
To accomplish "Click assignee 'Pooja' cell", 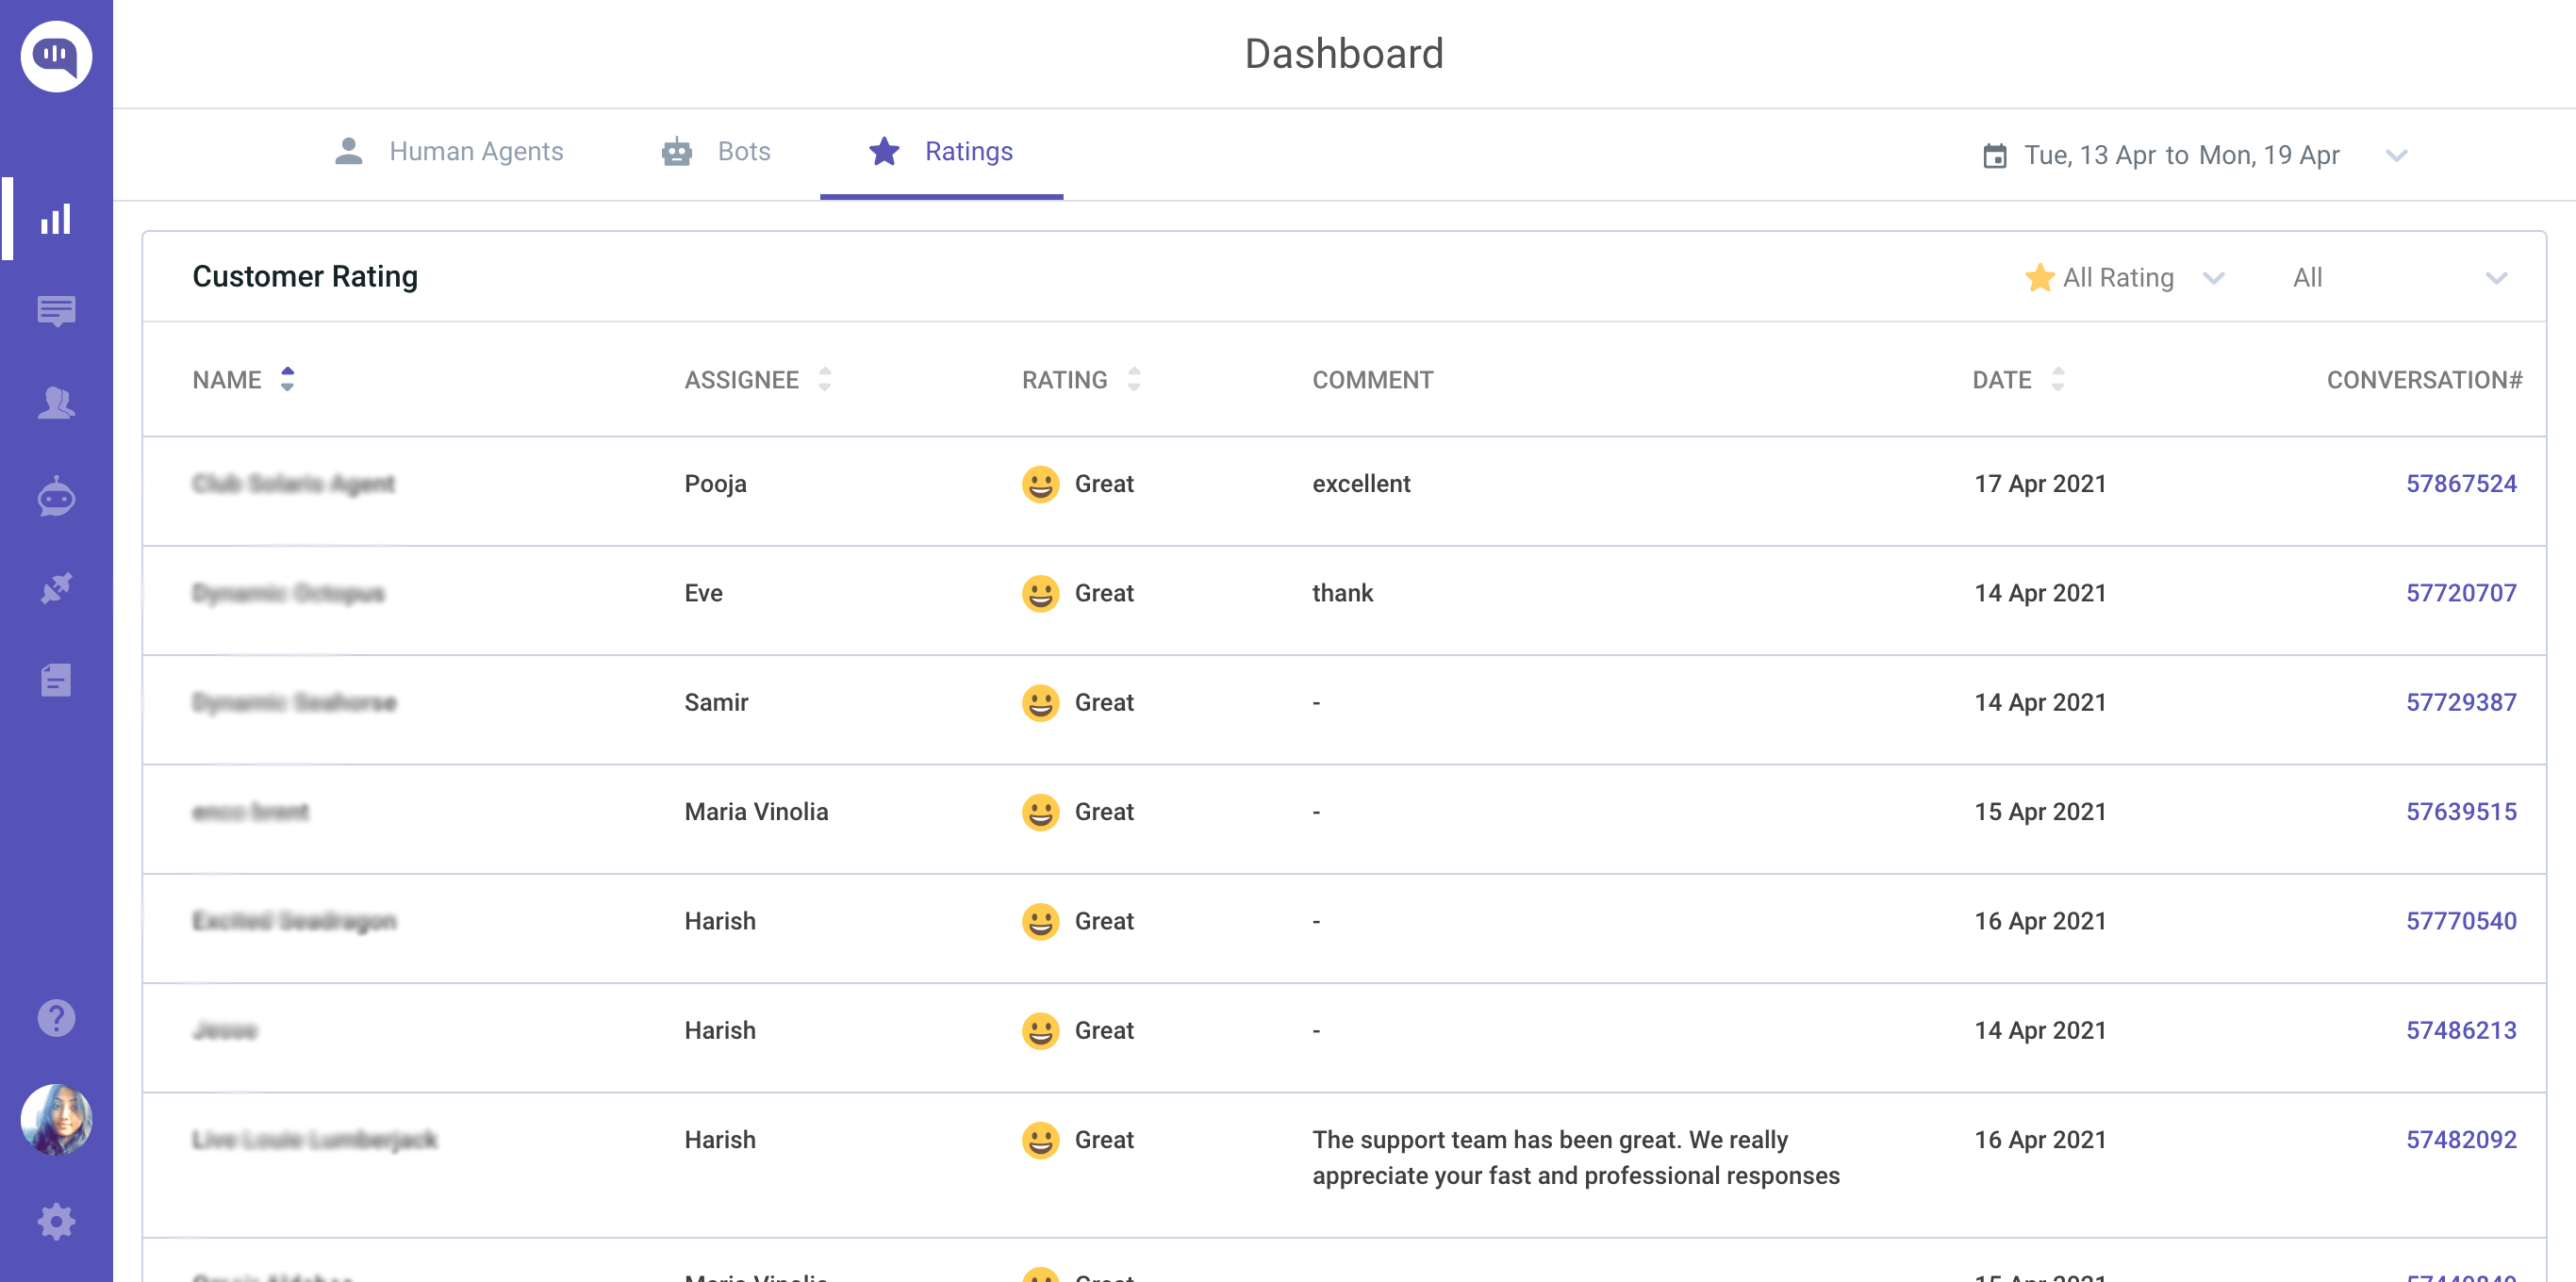I will 715,484.
